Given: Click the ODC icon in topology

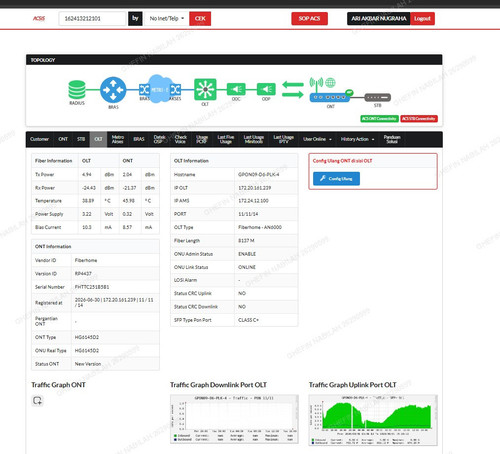Looking at the screenshot, I should [236, 89].
